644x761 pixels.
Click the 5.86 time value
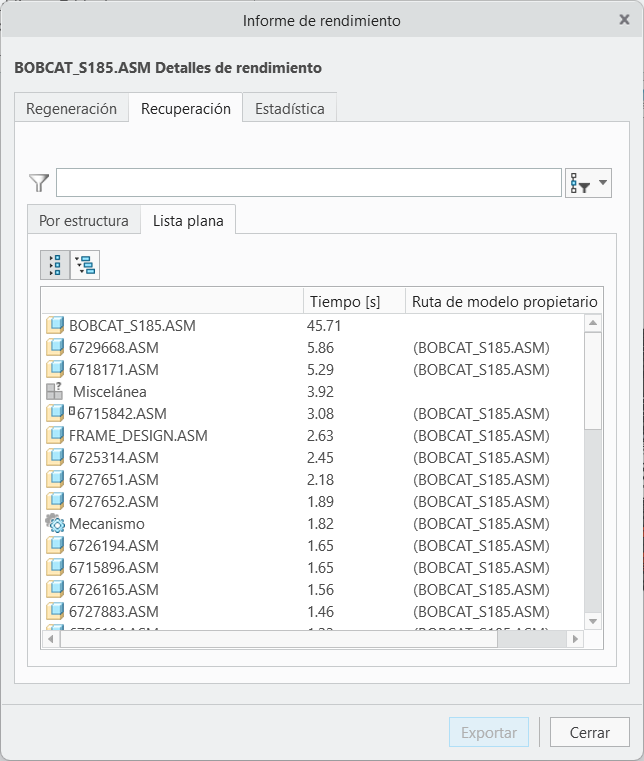click(x=320, y=347)
